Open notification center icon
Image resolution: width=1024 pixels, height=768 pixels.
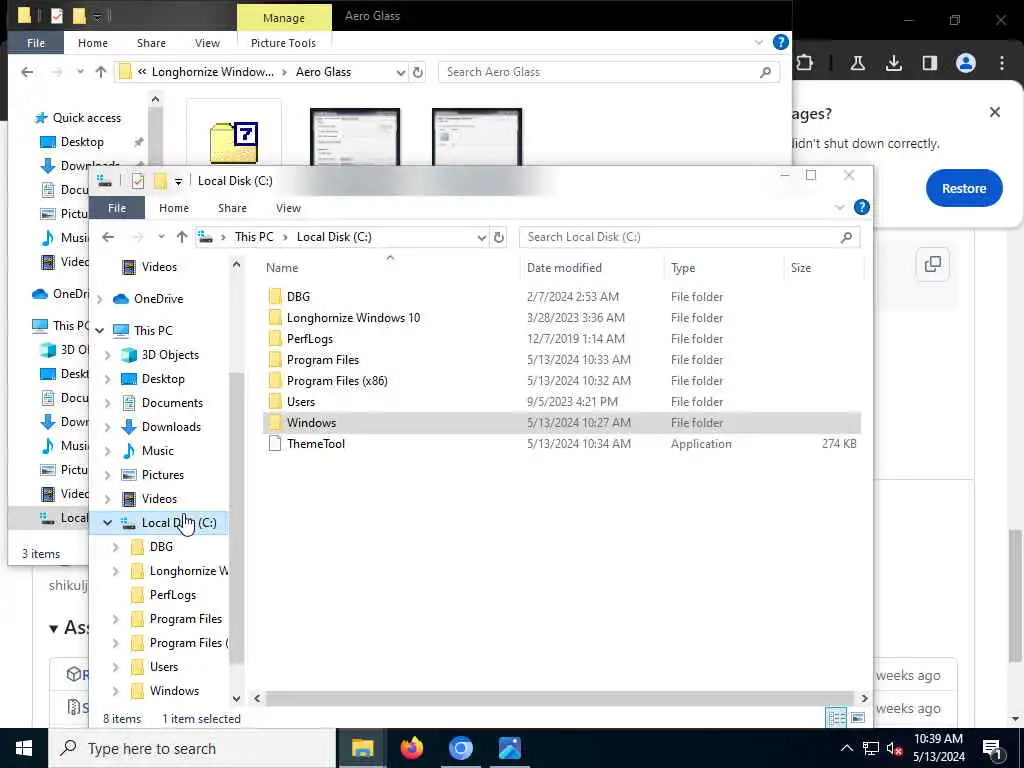pos(992,749)
